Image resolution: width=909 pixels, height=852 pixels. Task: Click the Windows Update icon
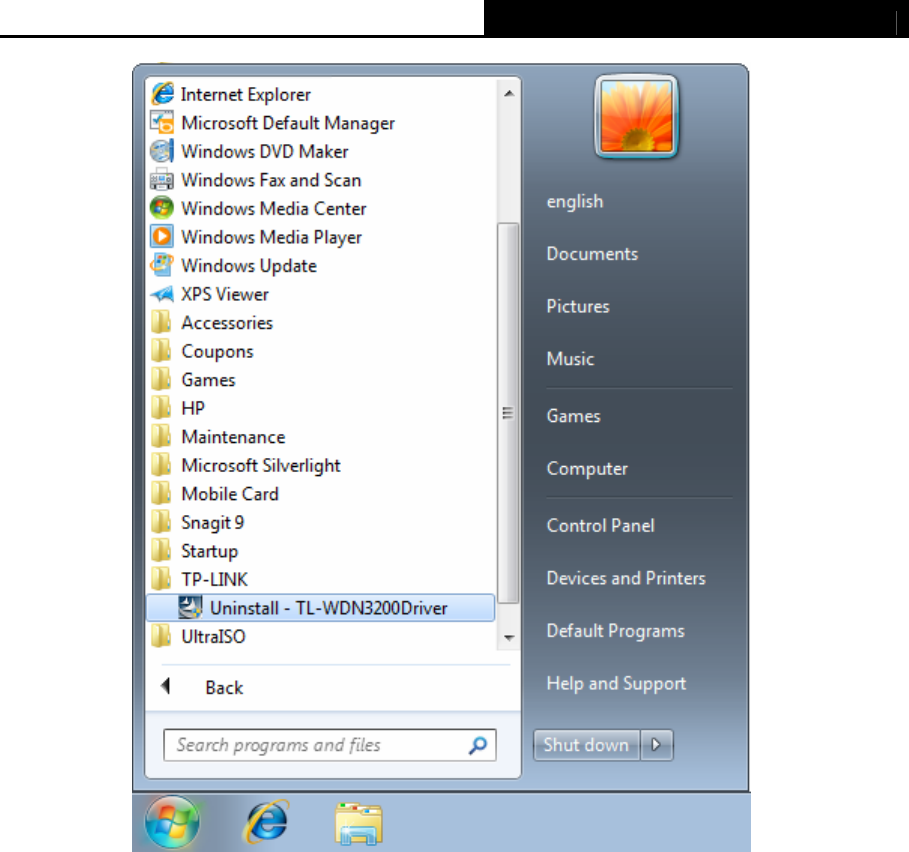click(x=162, y=265)
